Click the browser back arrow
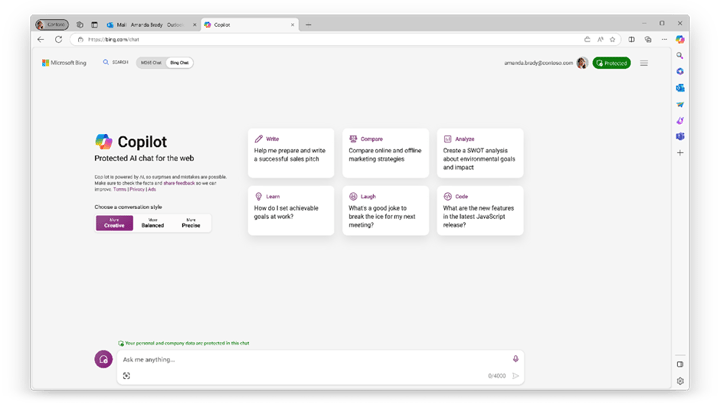Image resolution: width=720 pixels, height=405 pixels. pos(41,40)
